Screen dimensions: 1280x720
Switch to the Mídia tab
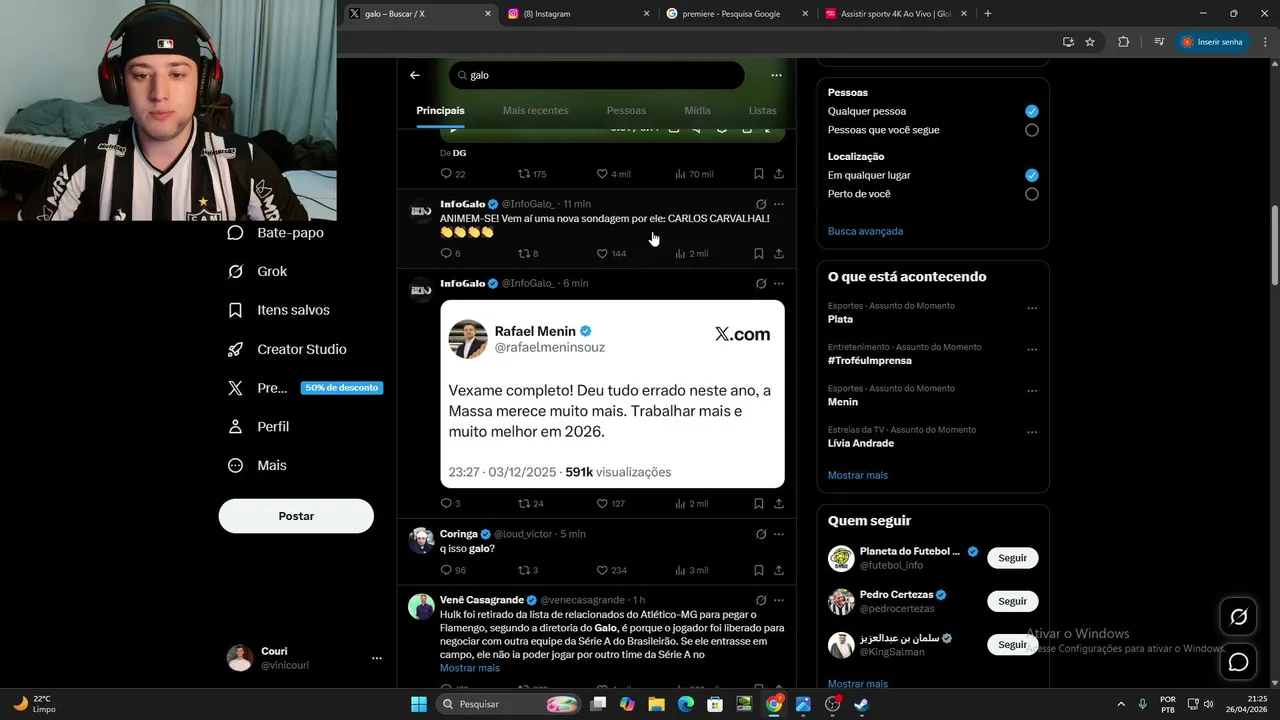(697, 111)
